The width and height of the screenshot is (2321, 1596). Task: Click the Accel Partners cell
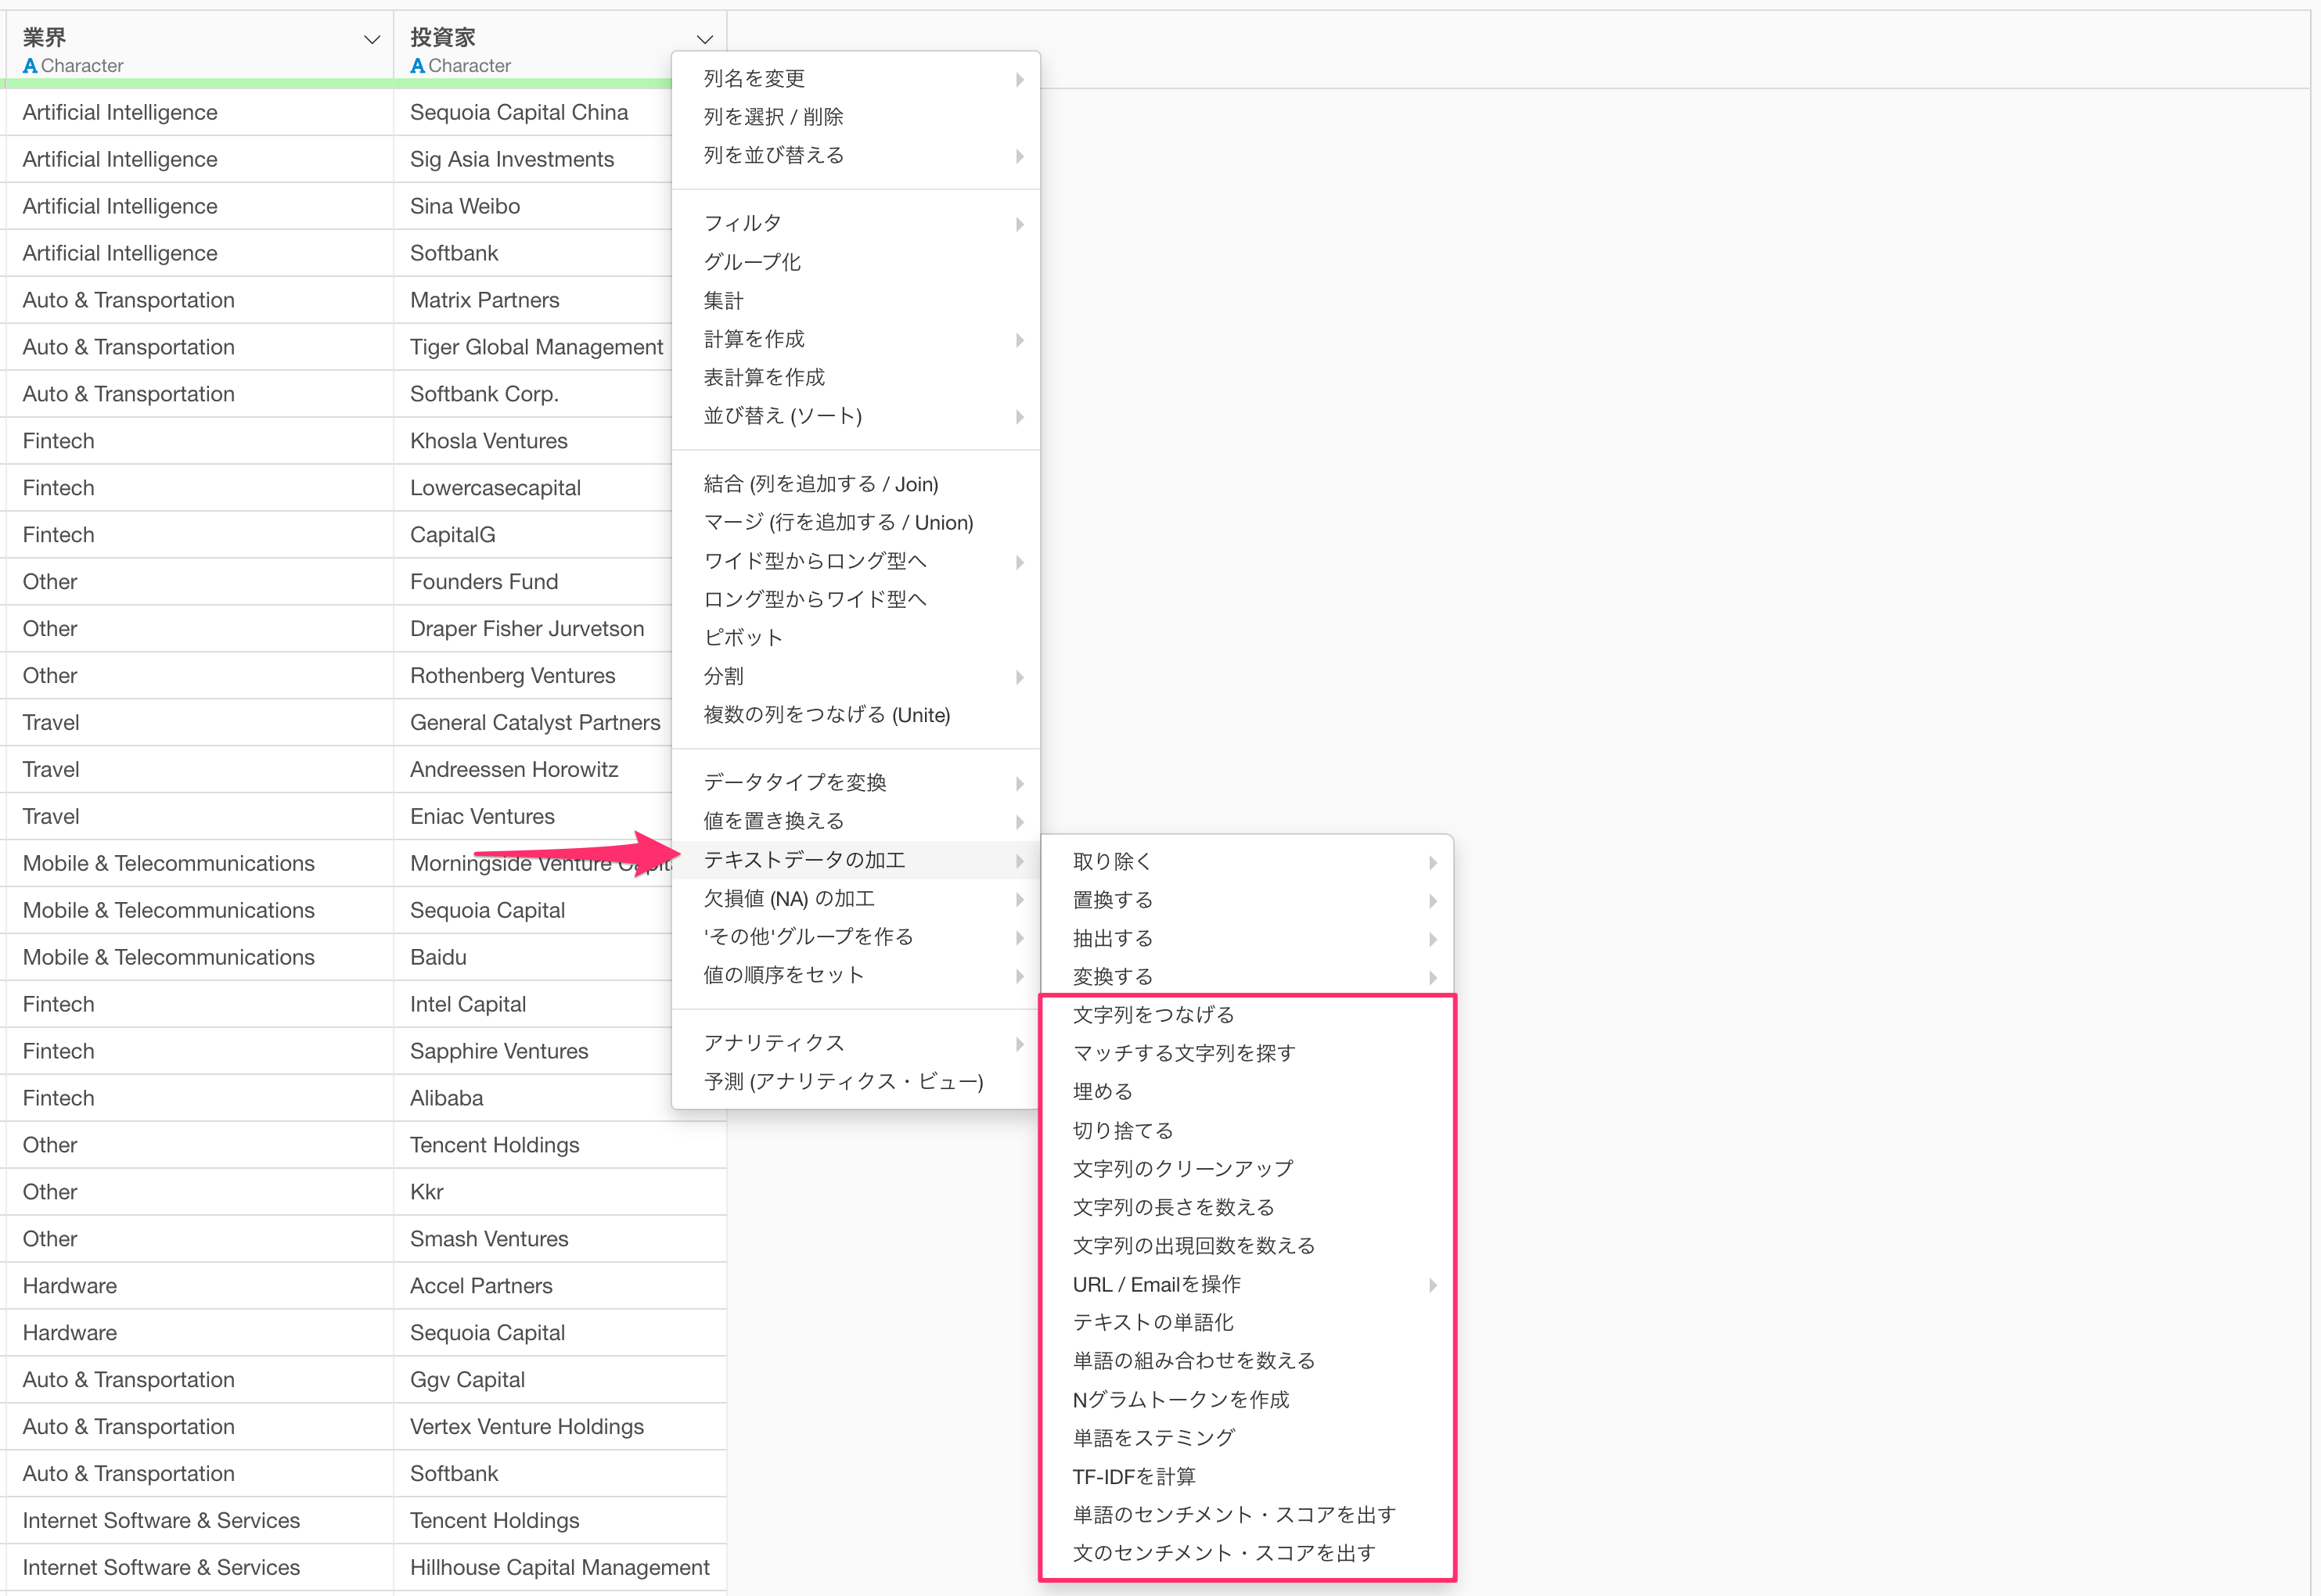(560, 1286)
